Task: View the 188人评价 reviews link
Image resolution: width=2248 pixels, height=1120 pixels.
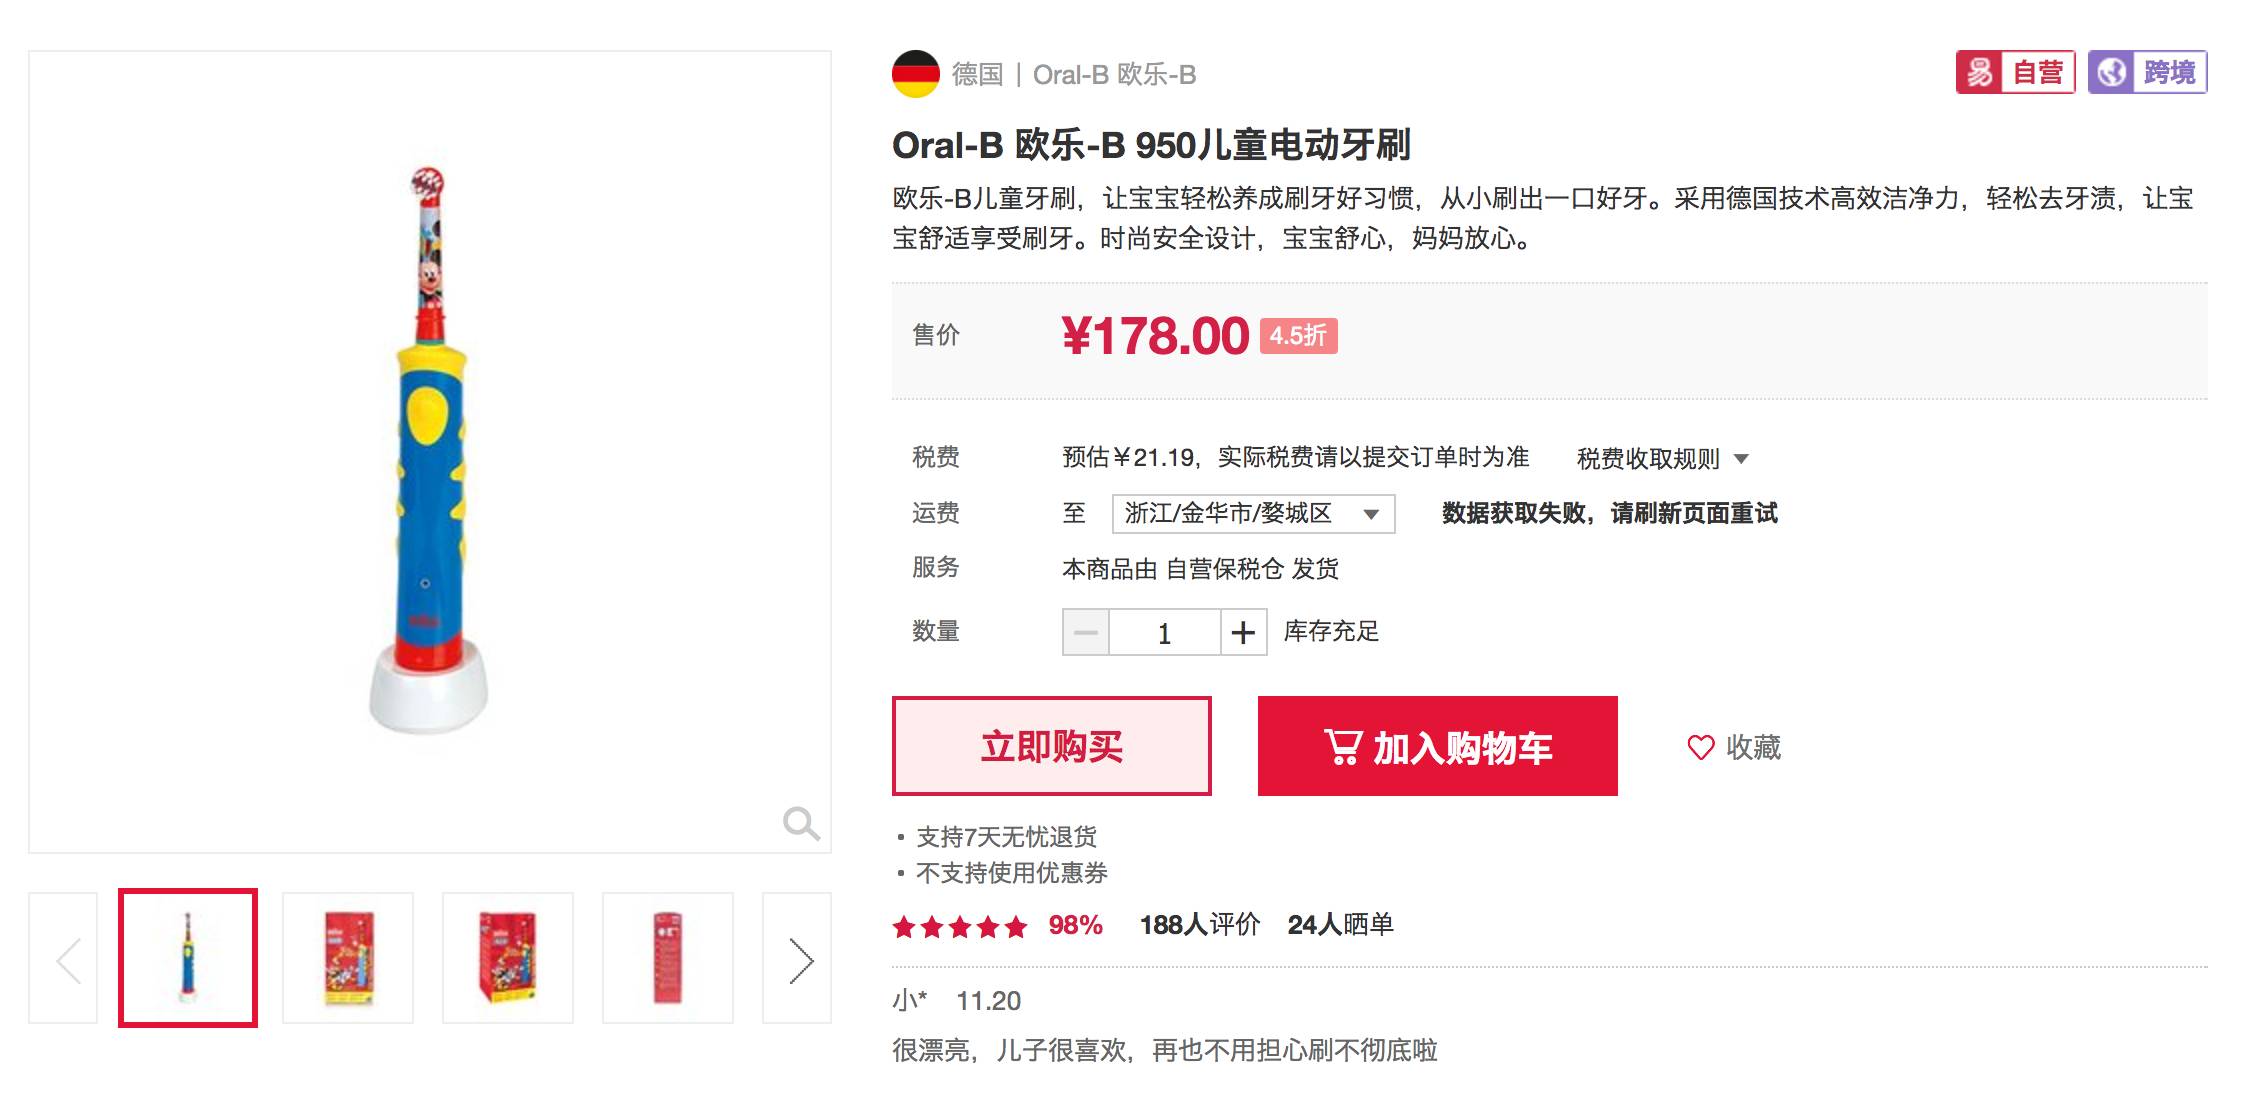Action: coord(1199,925)
